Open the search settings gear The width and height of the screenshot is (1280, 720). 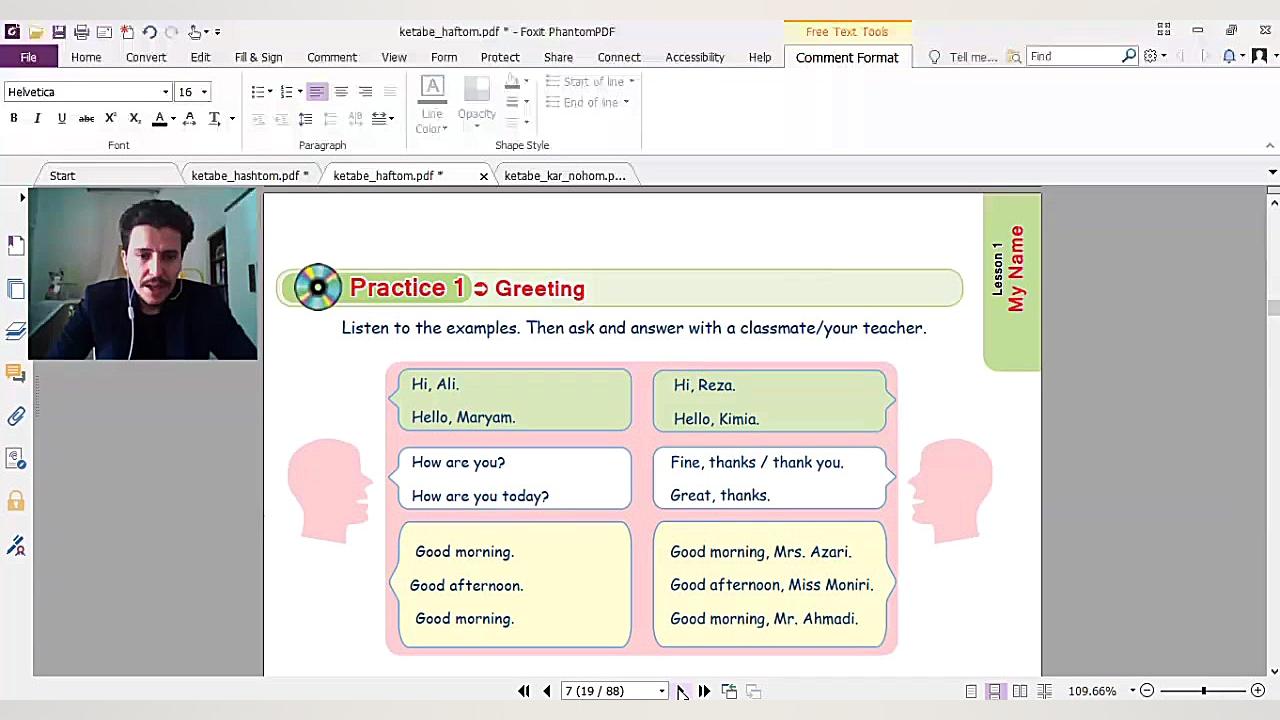pos(1150,56)
